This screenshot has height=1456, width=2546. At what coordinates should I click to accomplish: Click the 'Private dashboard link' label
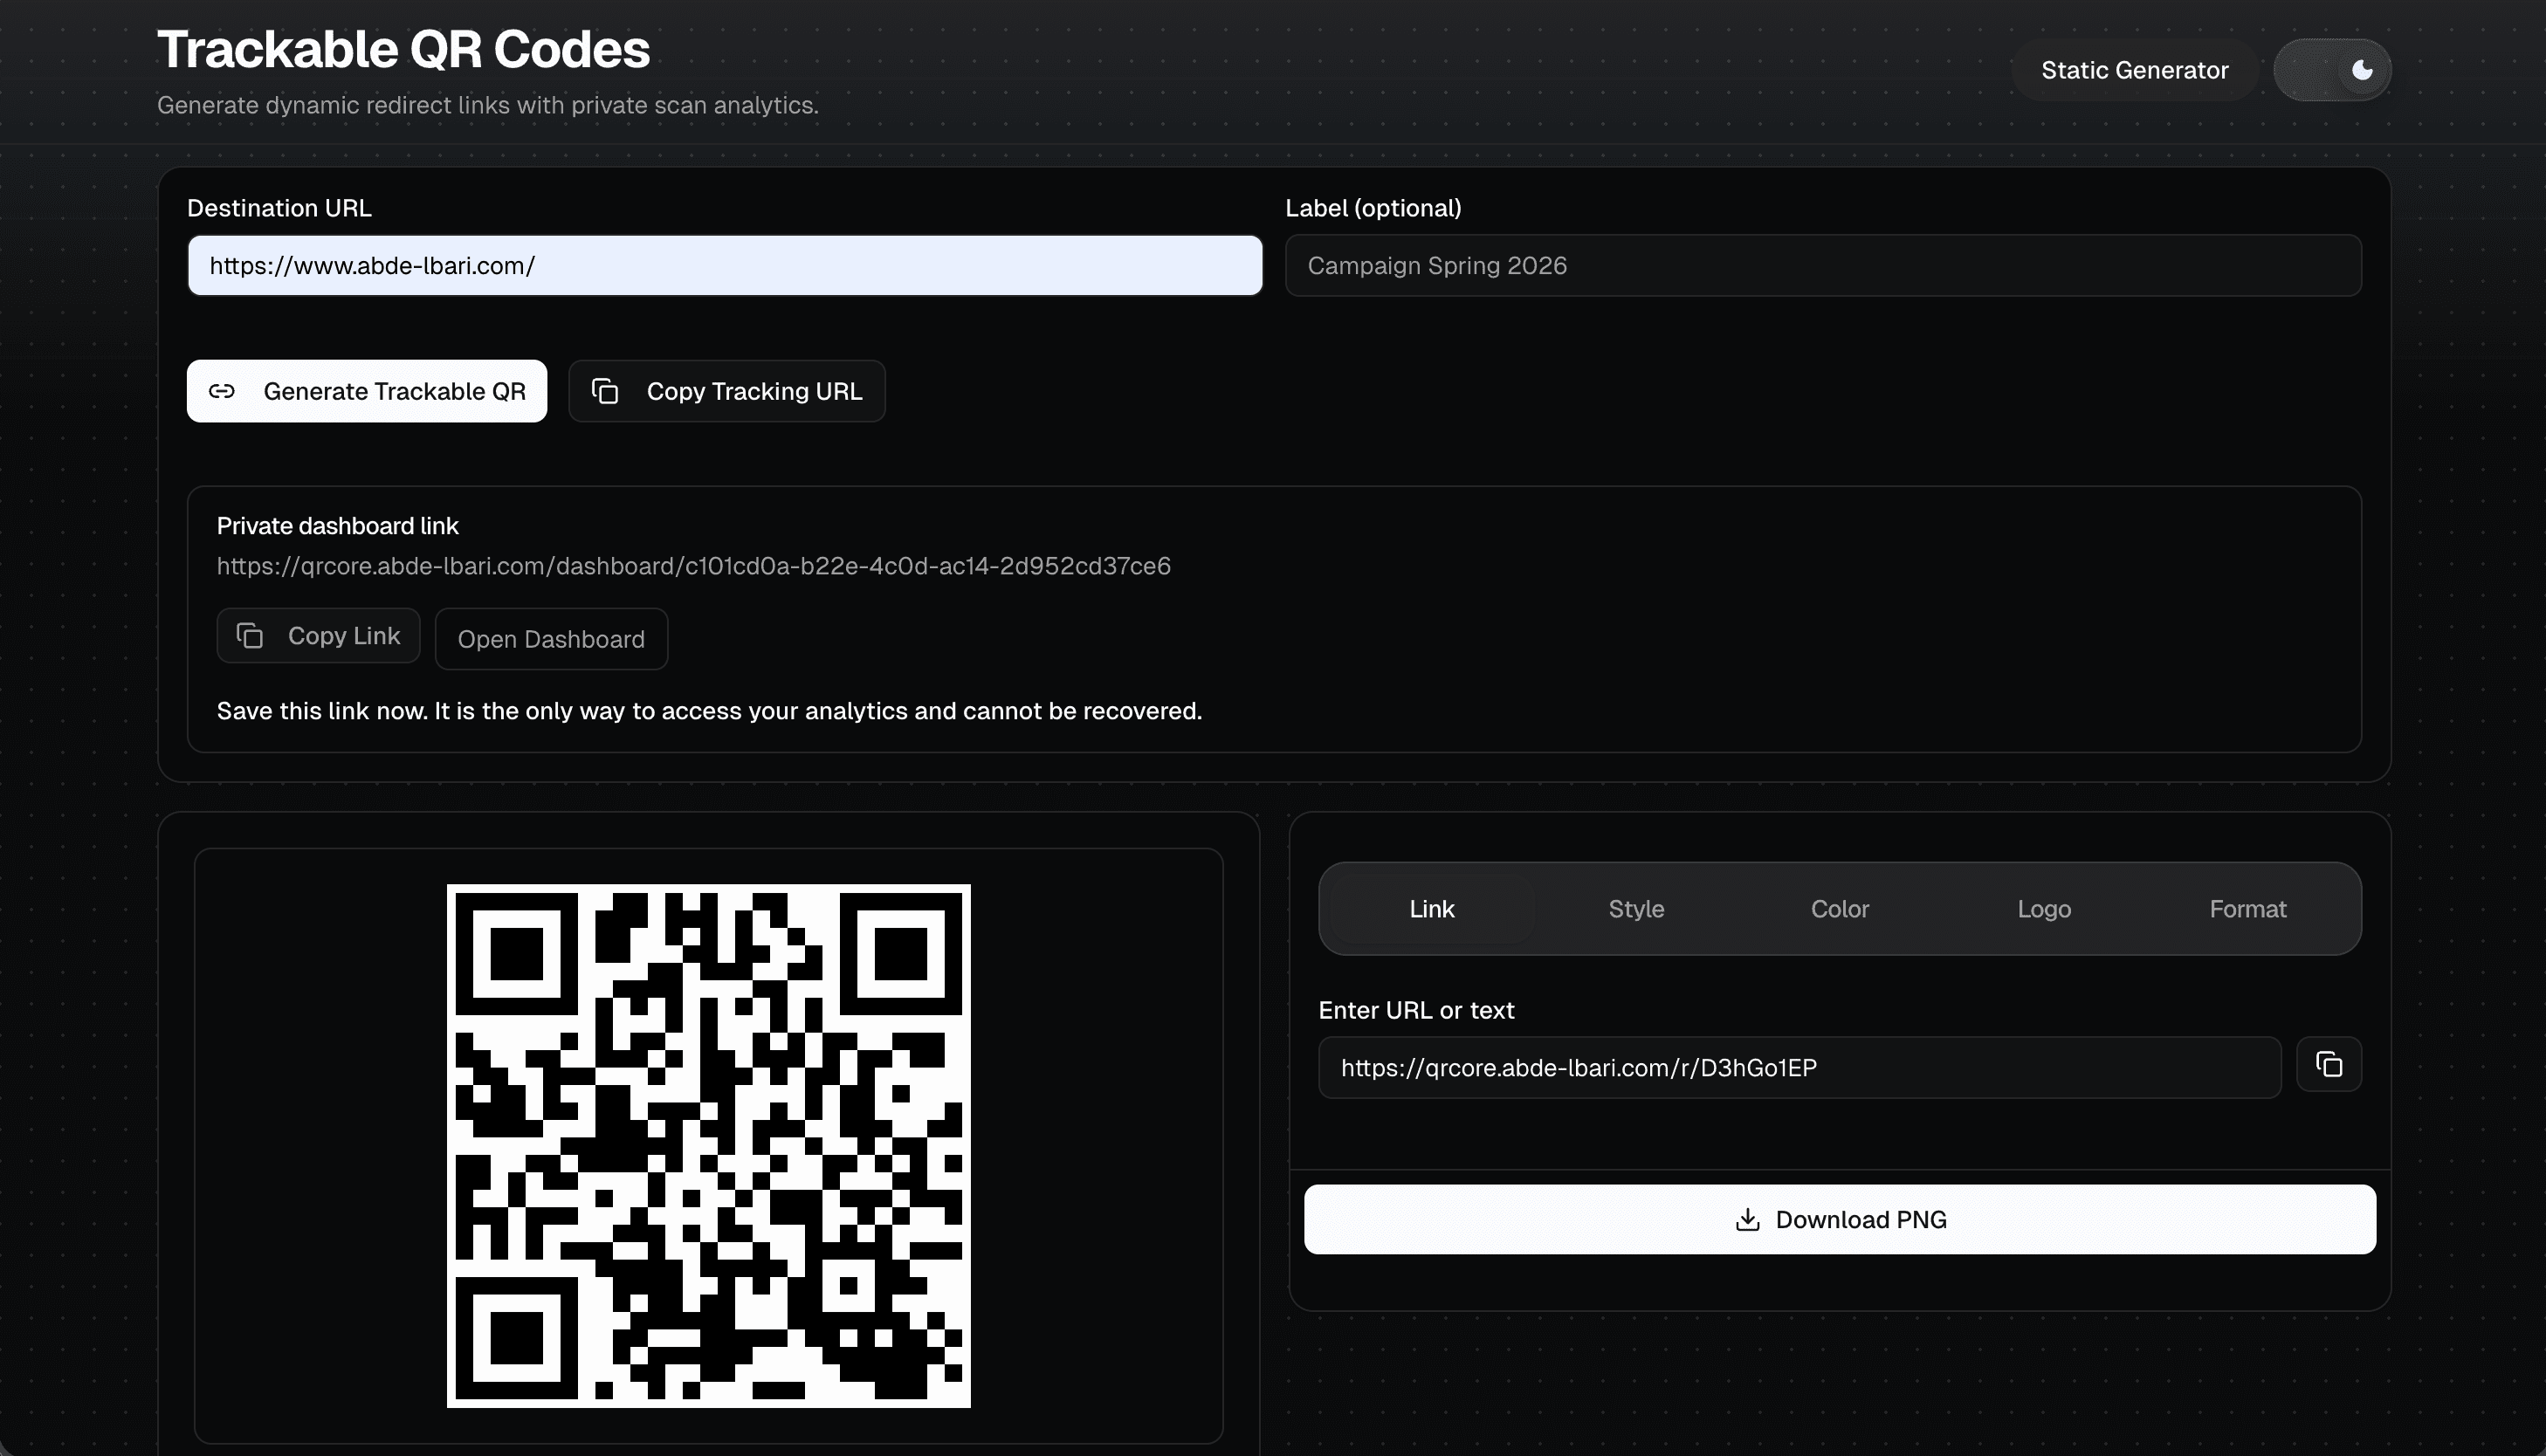tap(337, 526)
